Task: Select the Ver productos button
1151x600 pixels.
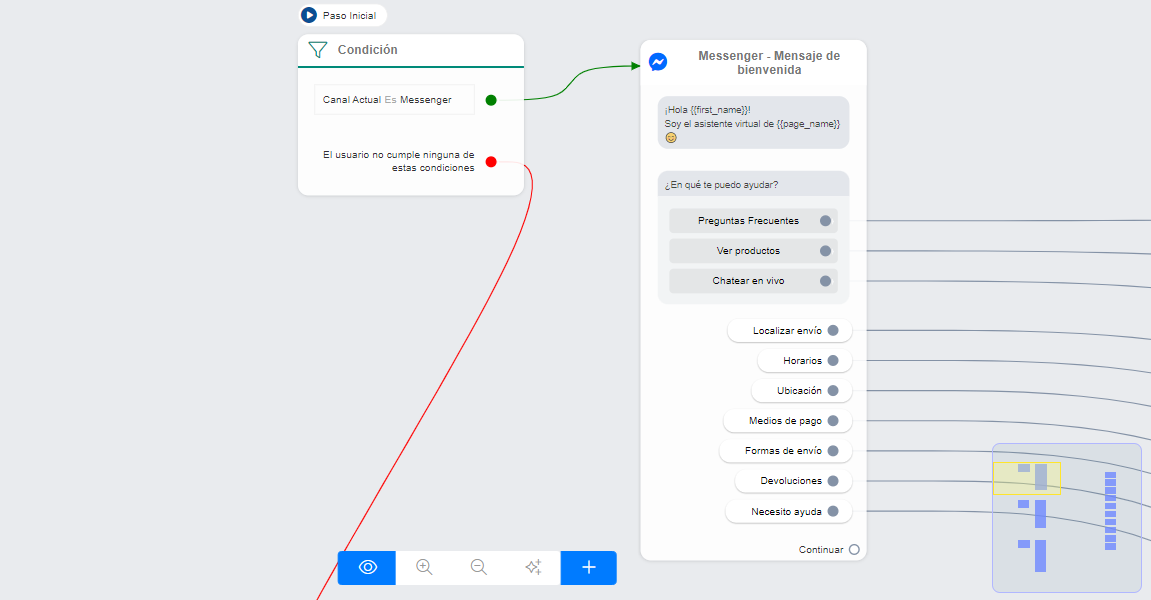Action: (748, 251)
